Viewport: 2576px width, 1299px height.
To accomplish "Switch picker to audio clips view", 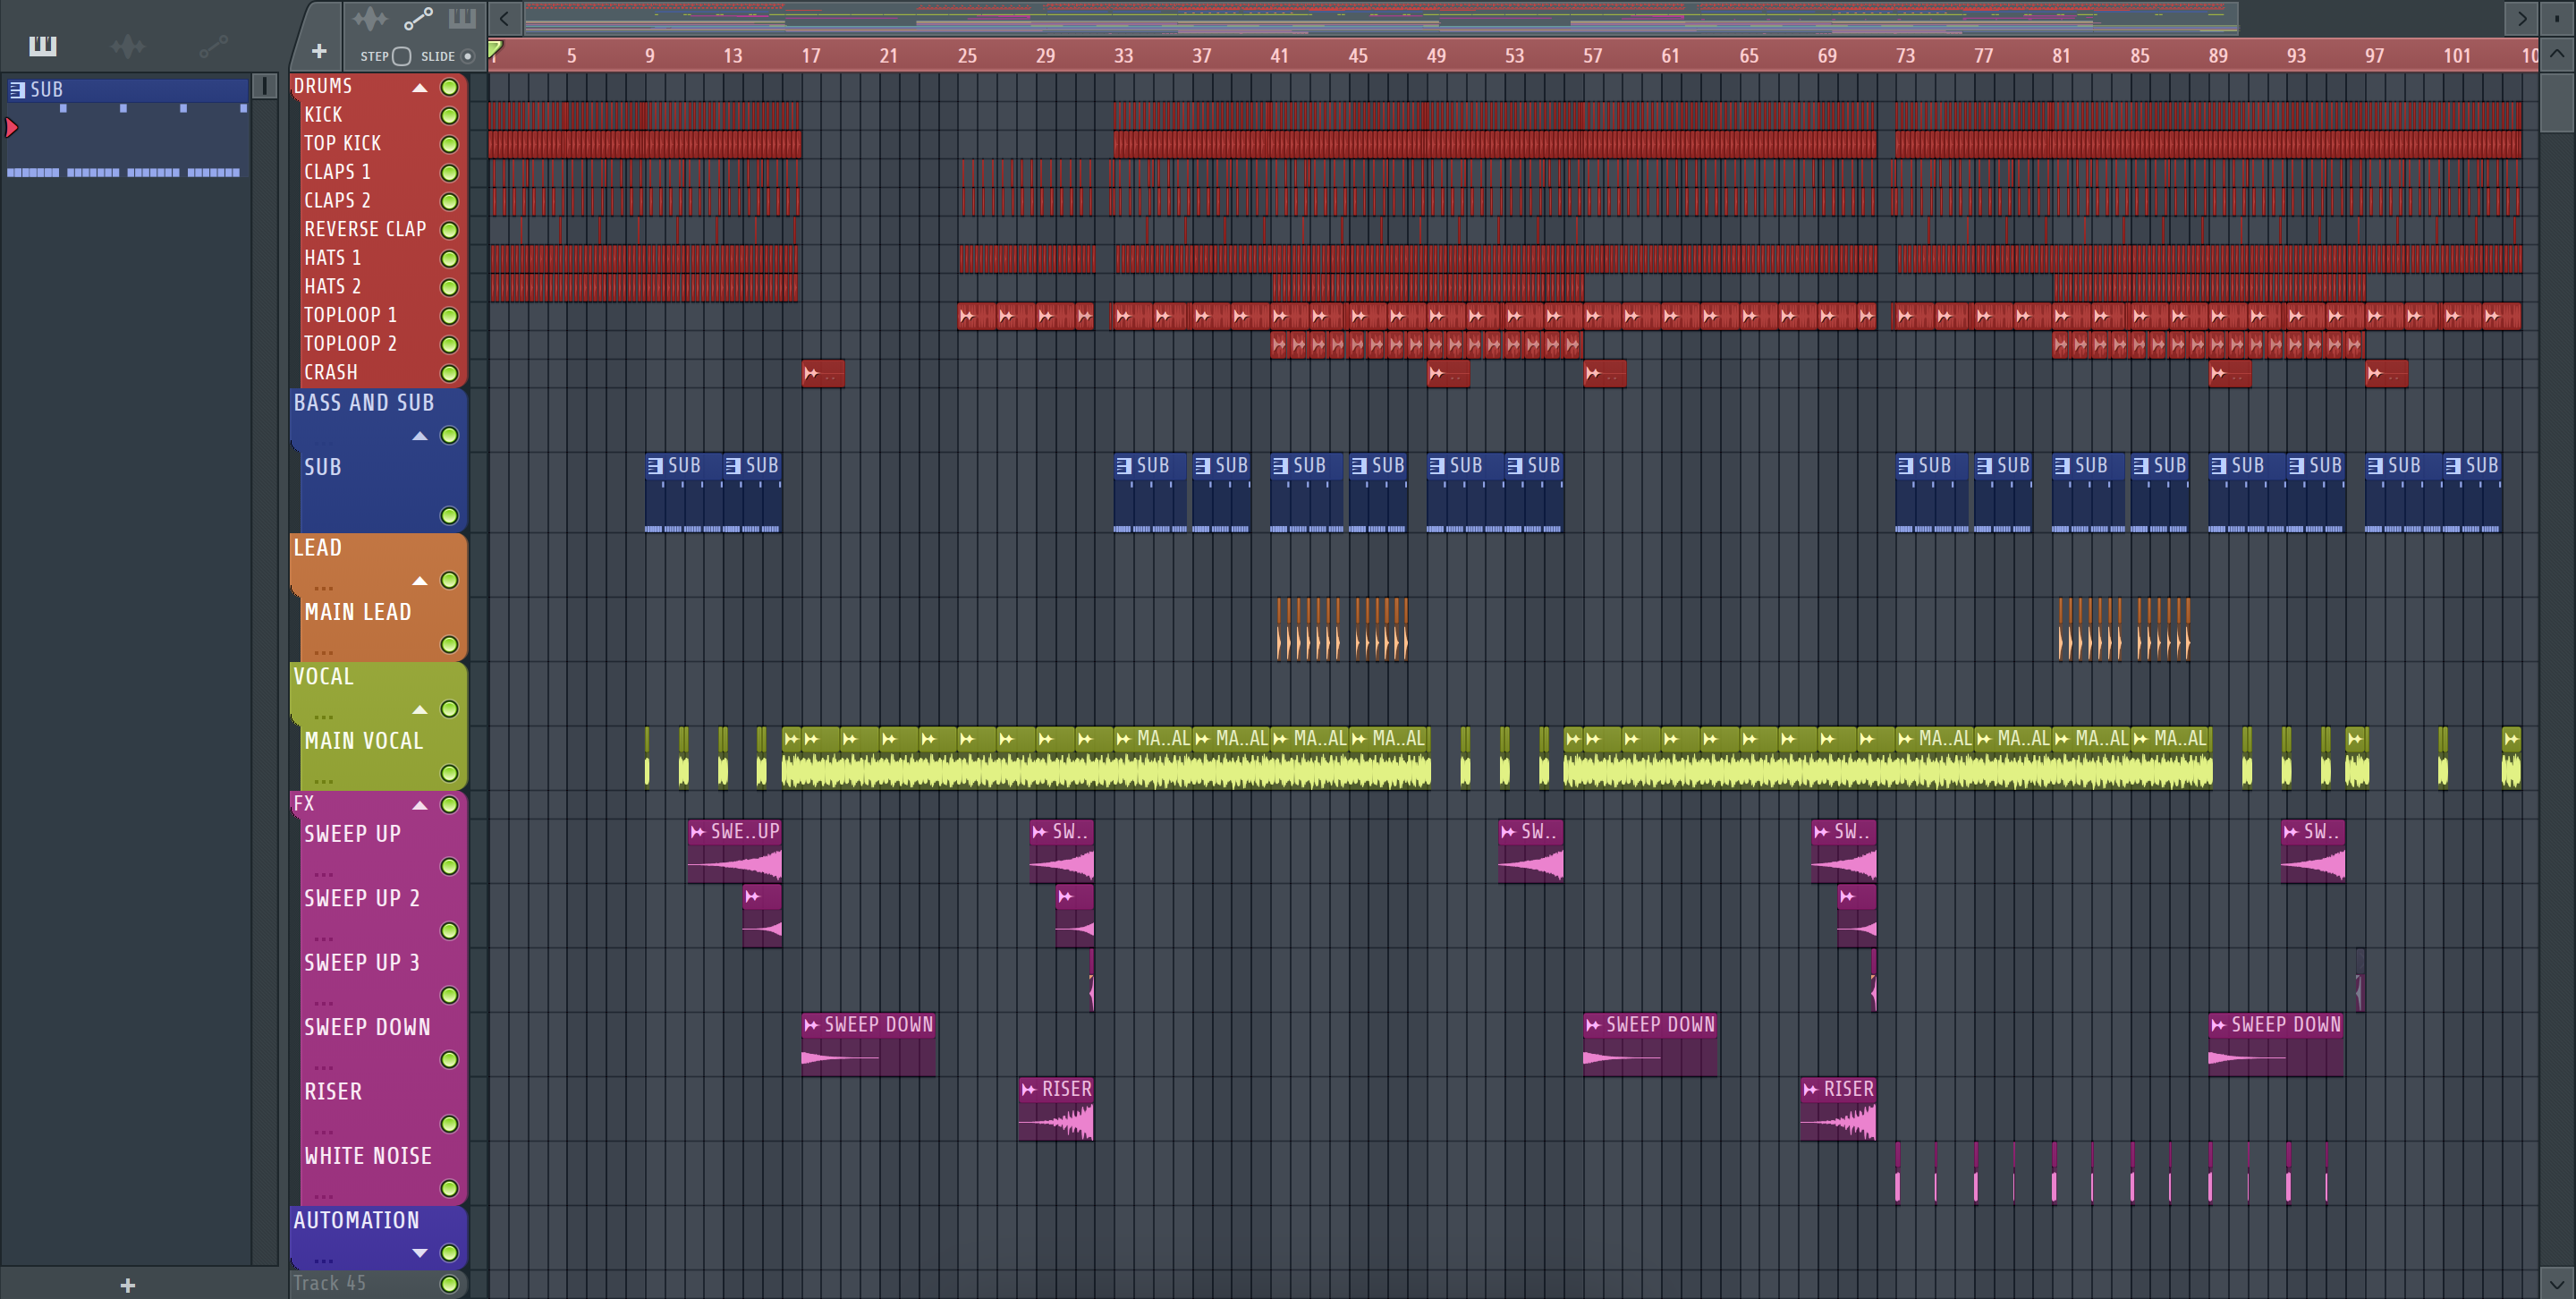I will [127, 46].
